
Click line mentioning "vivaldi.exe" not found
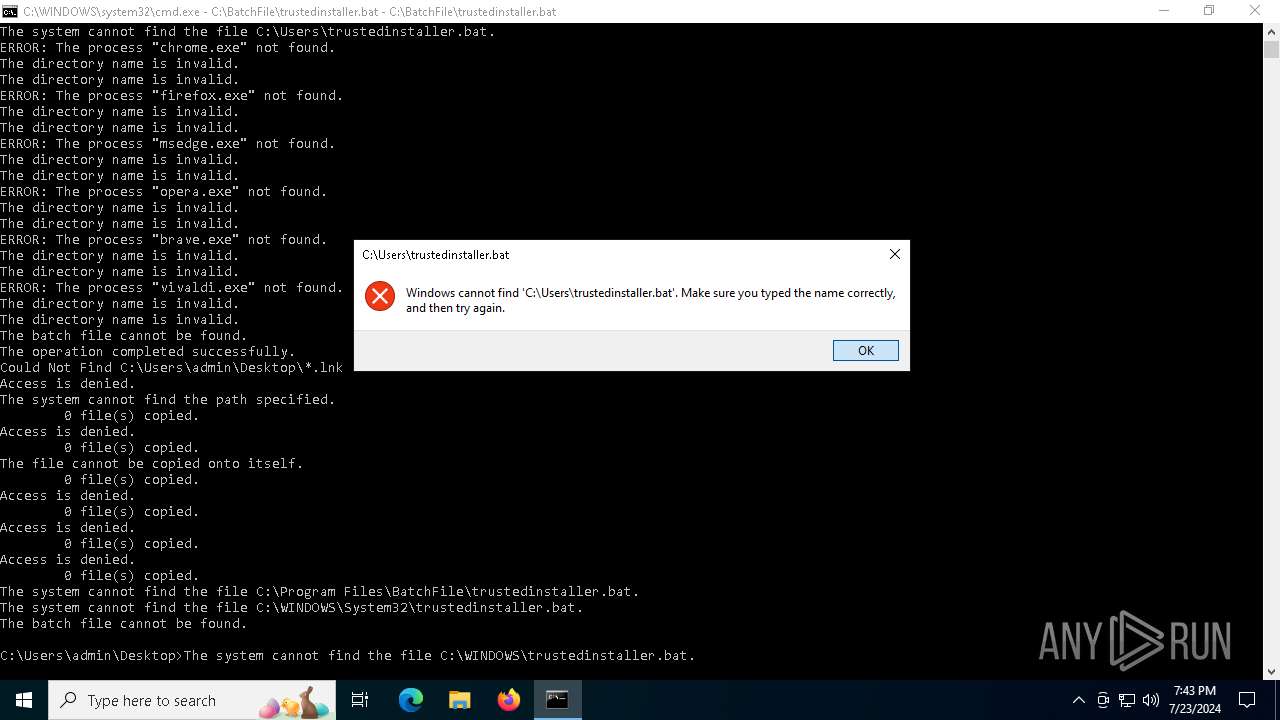pos(172,287)
